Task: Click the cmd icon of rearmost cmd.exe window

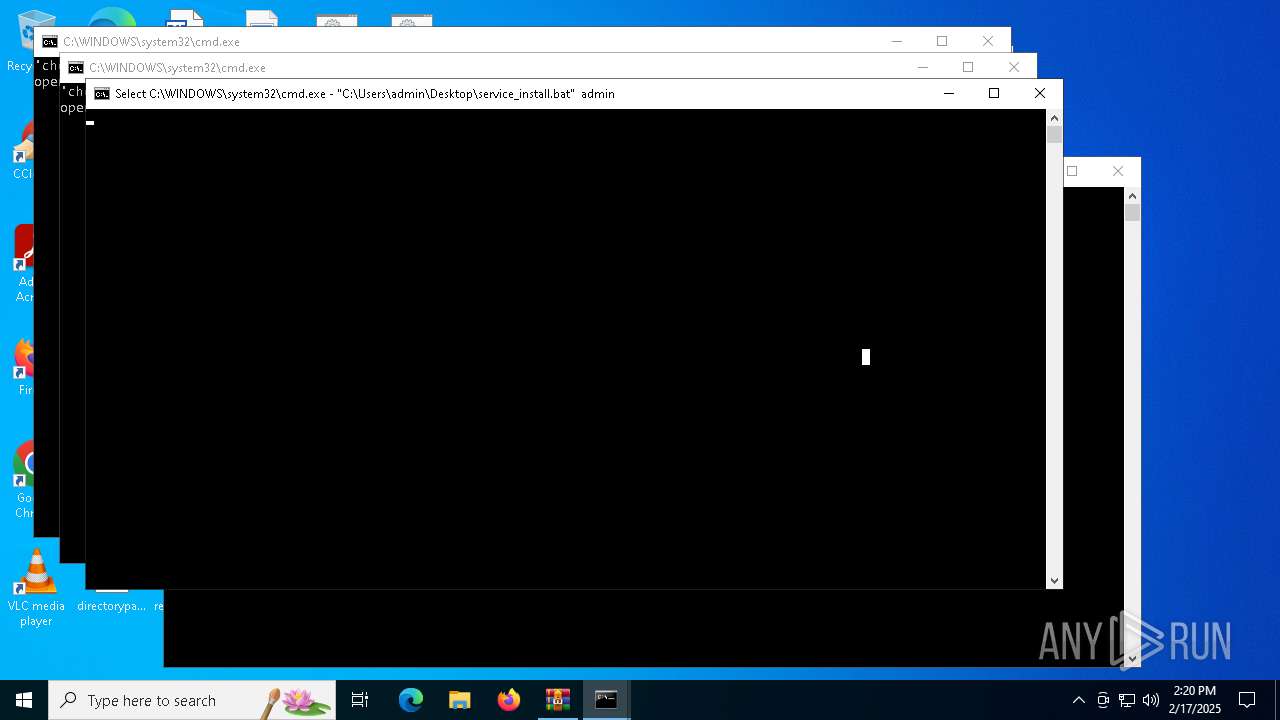Action: [x=50, y=42]
